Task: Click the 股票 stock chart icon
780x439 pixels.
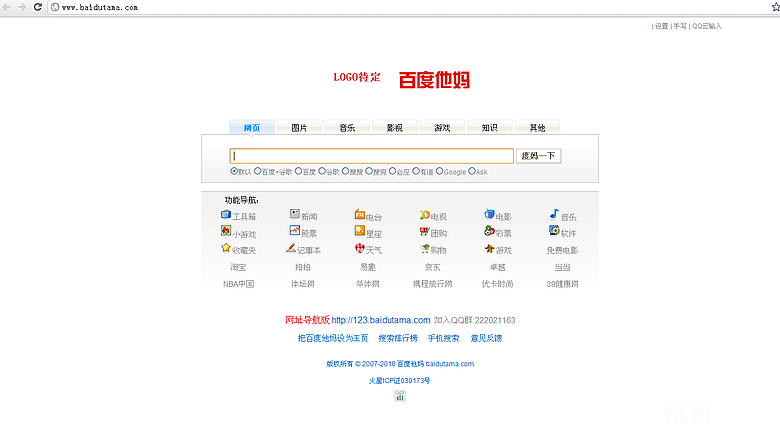Action: 295,231
